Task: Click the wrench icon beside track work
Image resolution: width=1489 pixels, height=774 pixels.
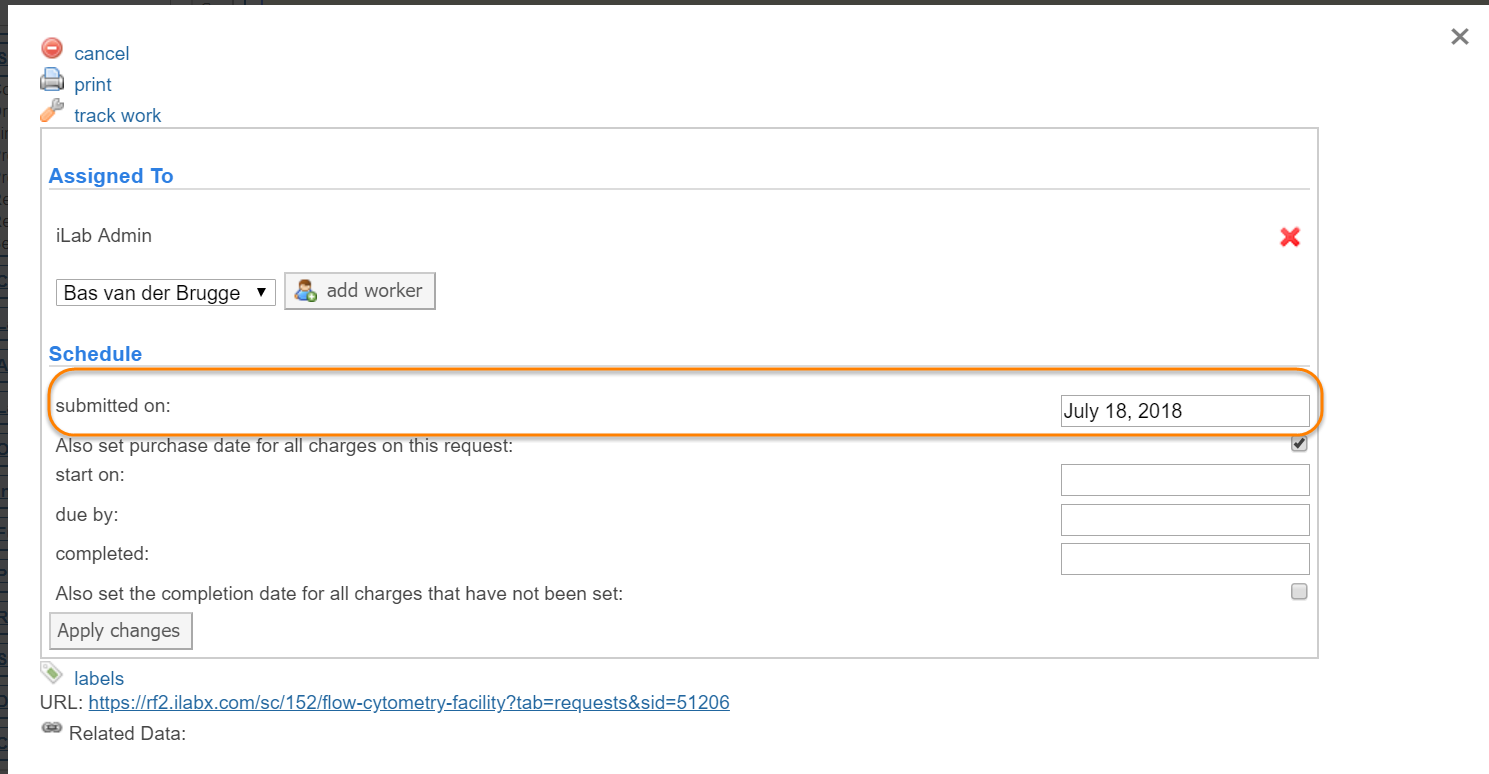Action: pos(52,111)
